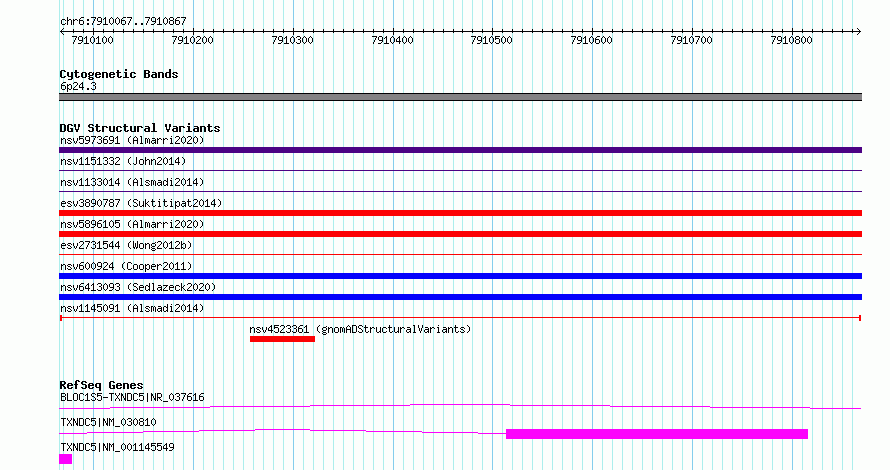Open nsv1151332 (John2014) variant label

pos(123,161)
